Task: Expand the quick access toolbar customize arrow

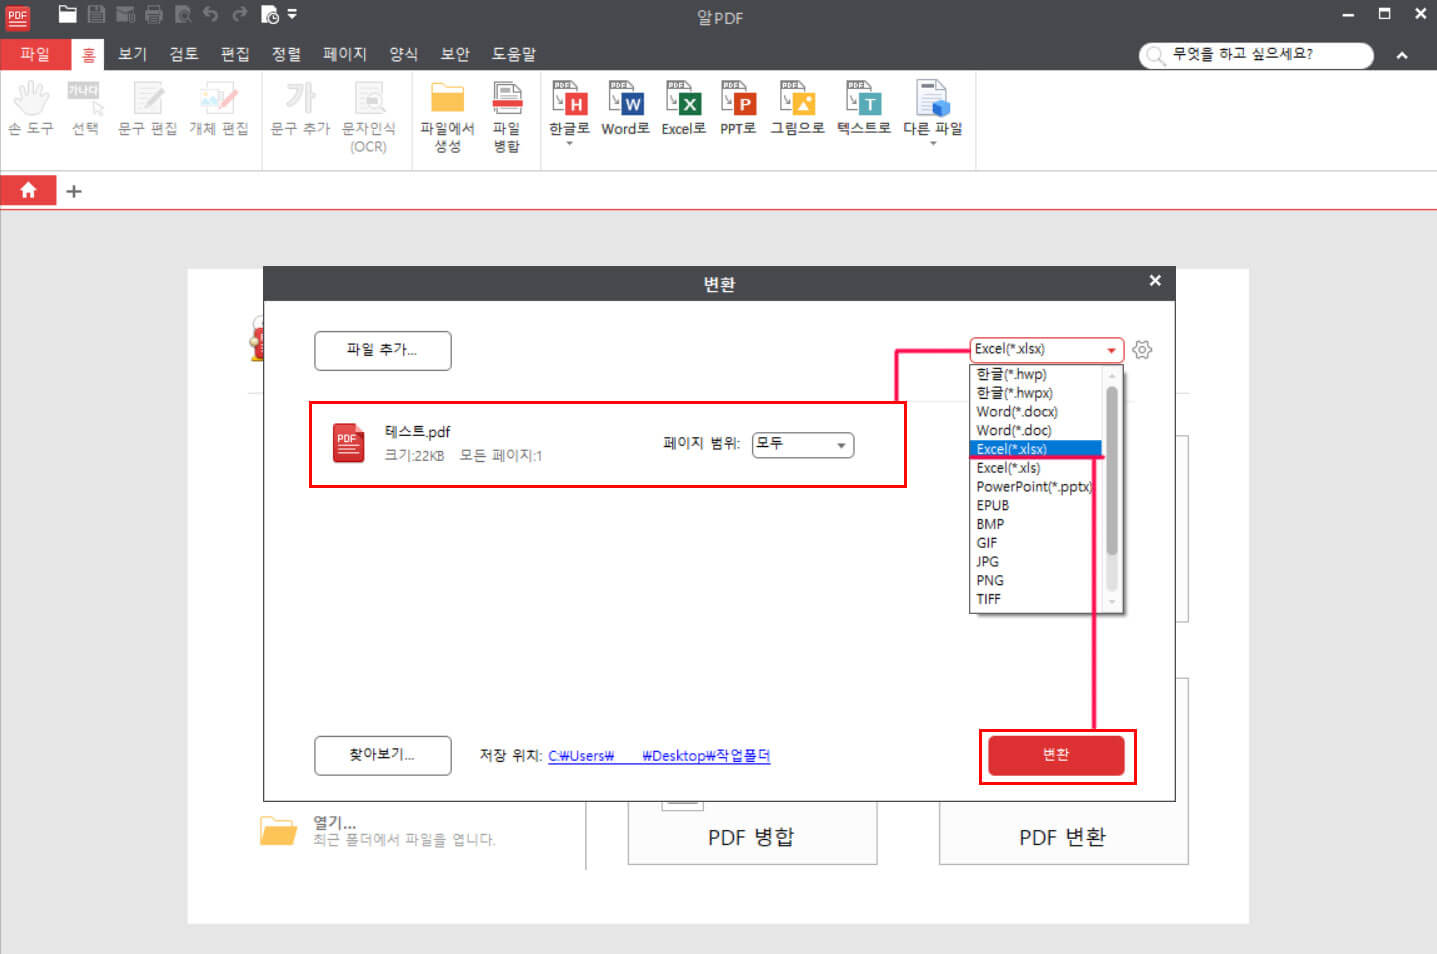Action: click(292, 14)
